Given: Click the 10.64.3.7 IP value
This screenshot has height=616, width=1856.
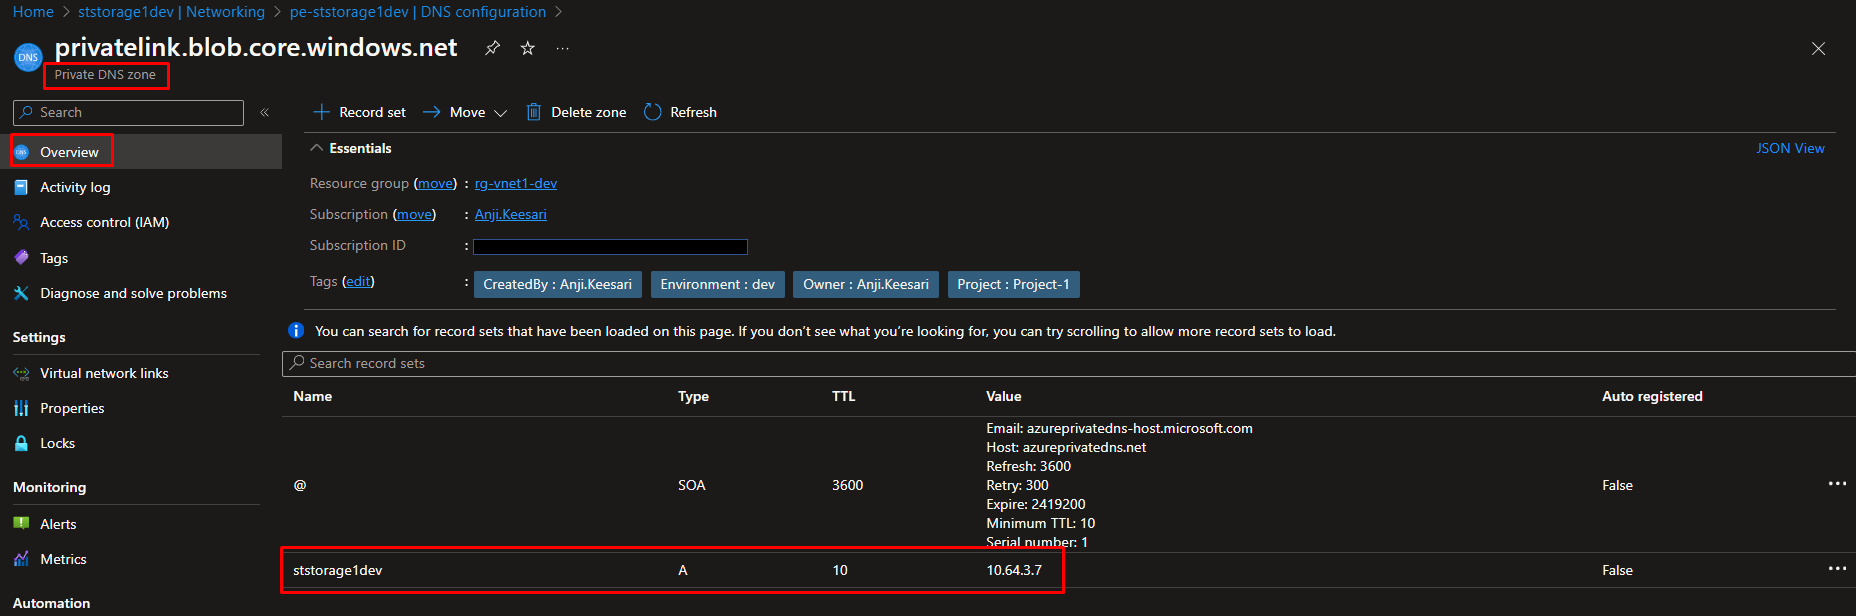Looking at the screenshot, I should tap(1014, 570).
